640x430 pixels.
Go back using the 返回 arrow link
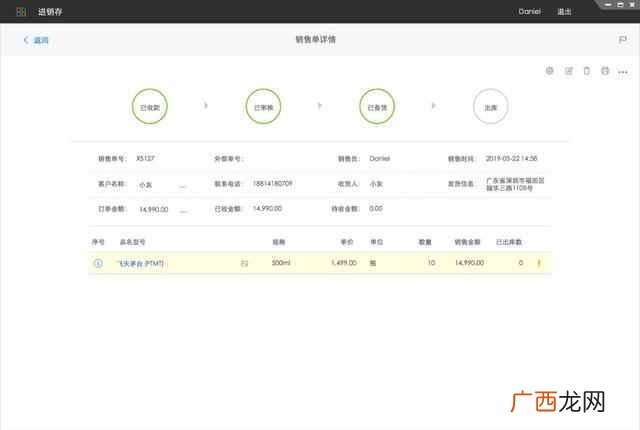[36, 40]
